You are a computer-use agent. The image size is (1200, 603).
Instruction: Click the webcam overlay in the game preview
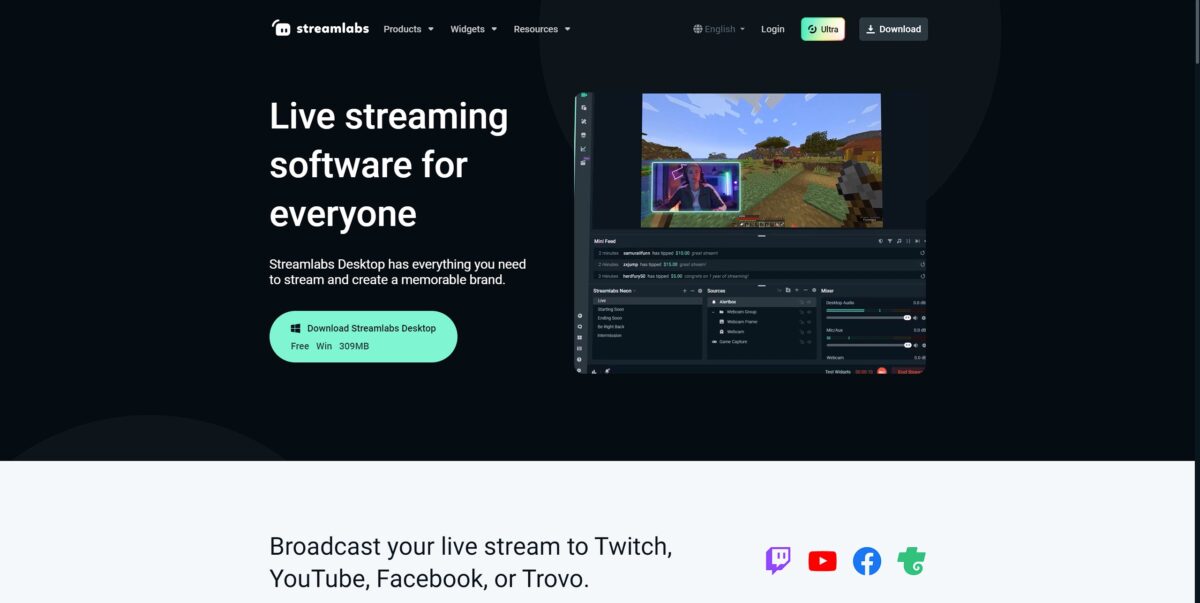[x=696, y=187]
